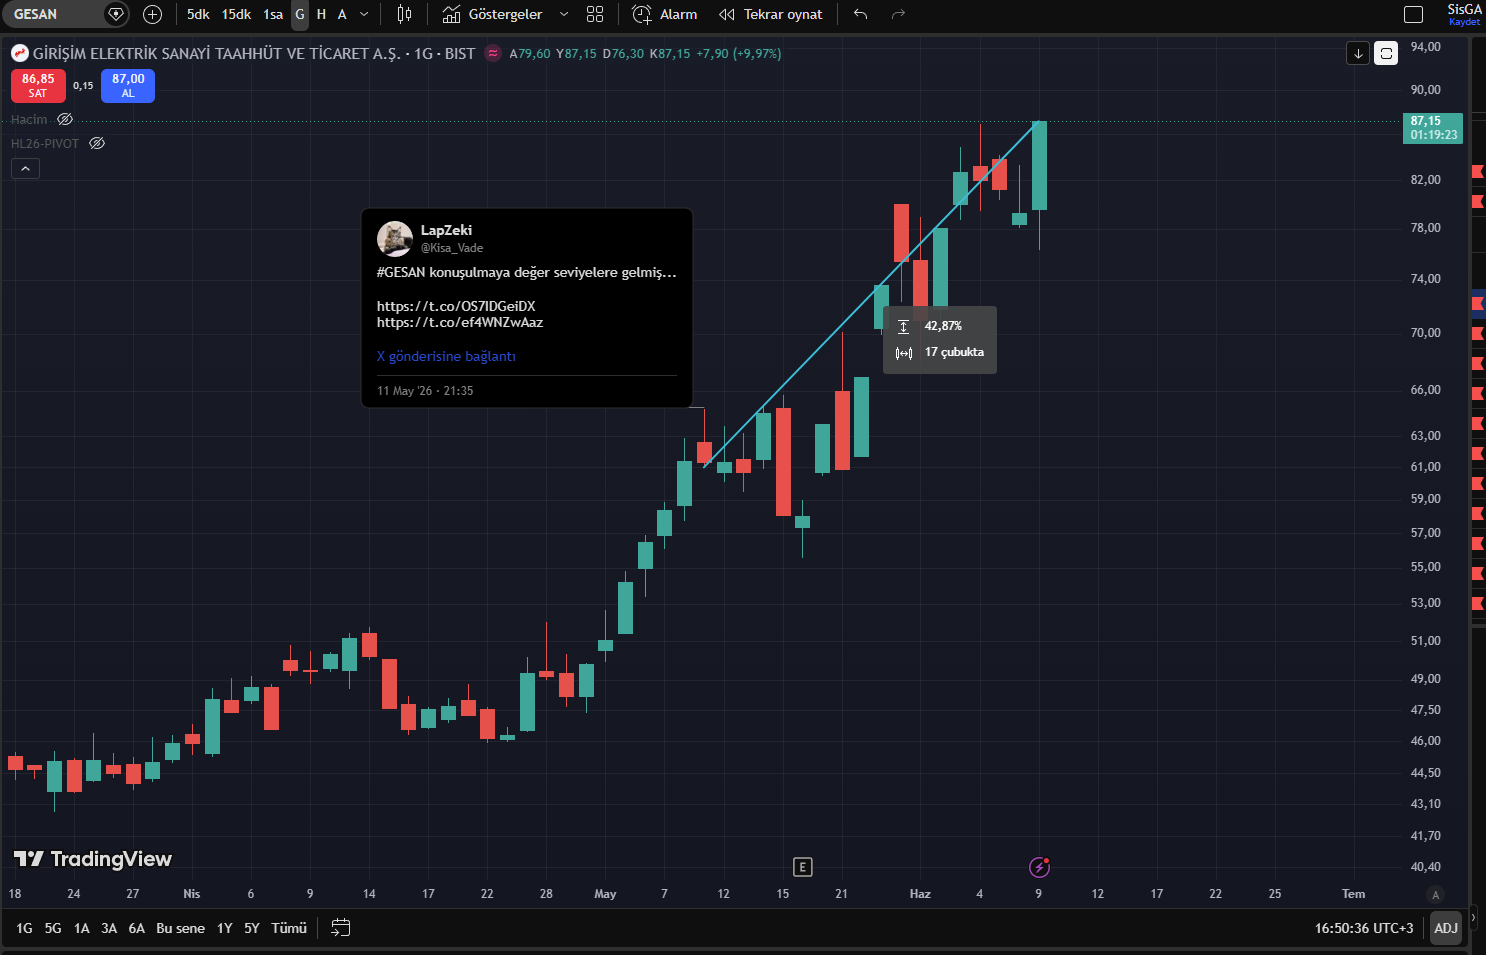Click the LapZeki avatar in tweet card
1486x955 pixels.
click(x=395, y=239)
